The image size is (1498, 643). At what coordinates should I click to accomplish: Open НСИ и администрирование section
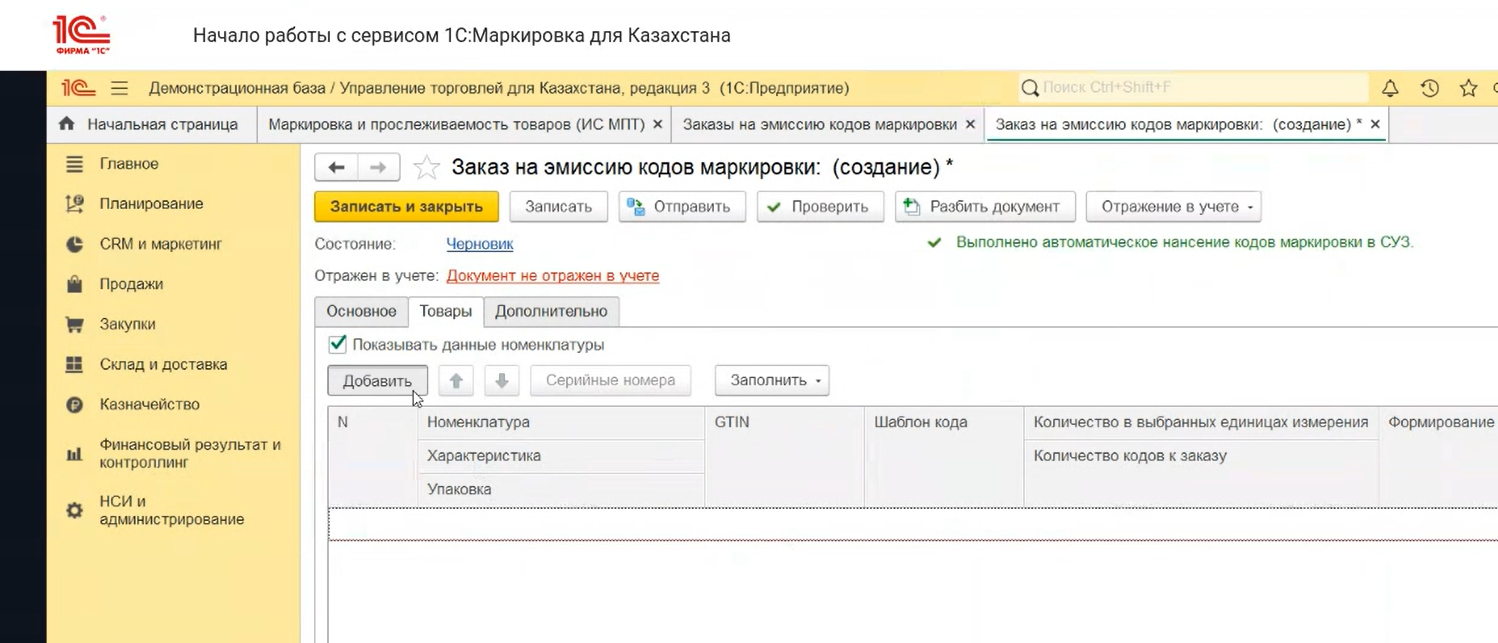[172, 511]
